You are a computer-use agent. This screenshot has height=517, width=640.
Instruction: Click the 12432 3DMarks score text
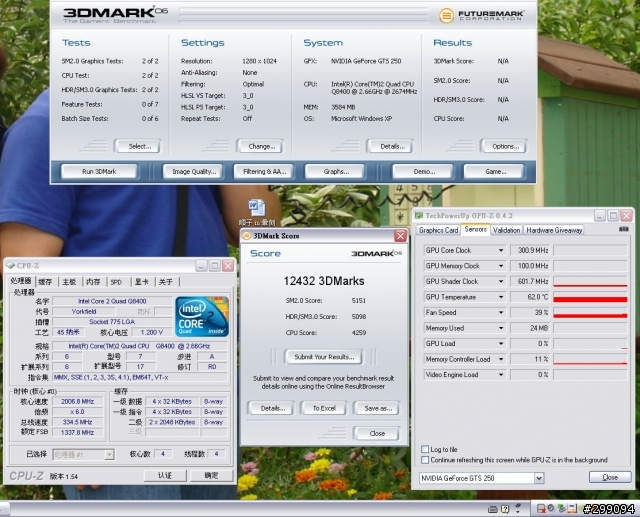324,281
